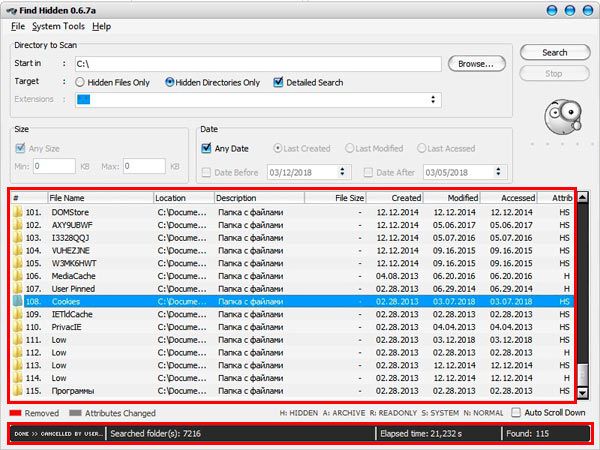This screenshot has width=600, height=450.
Task: Click folder icon of row 102 AXY9UBWF
Action: click(17, 225)
